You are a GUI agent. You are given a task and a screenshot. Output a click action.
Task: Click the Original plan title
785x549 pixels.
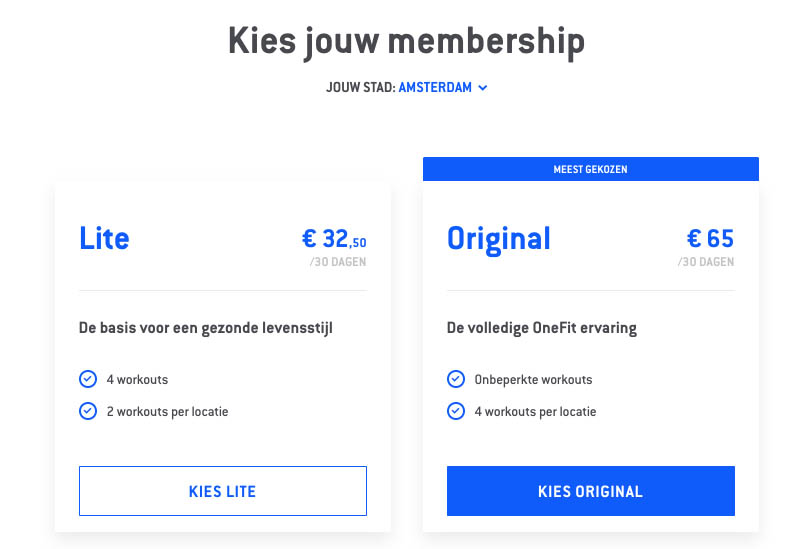pos(499,239)
